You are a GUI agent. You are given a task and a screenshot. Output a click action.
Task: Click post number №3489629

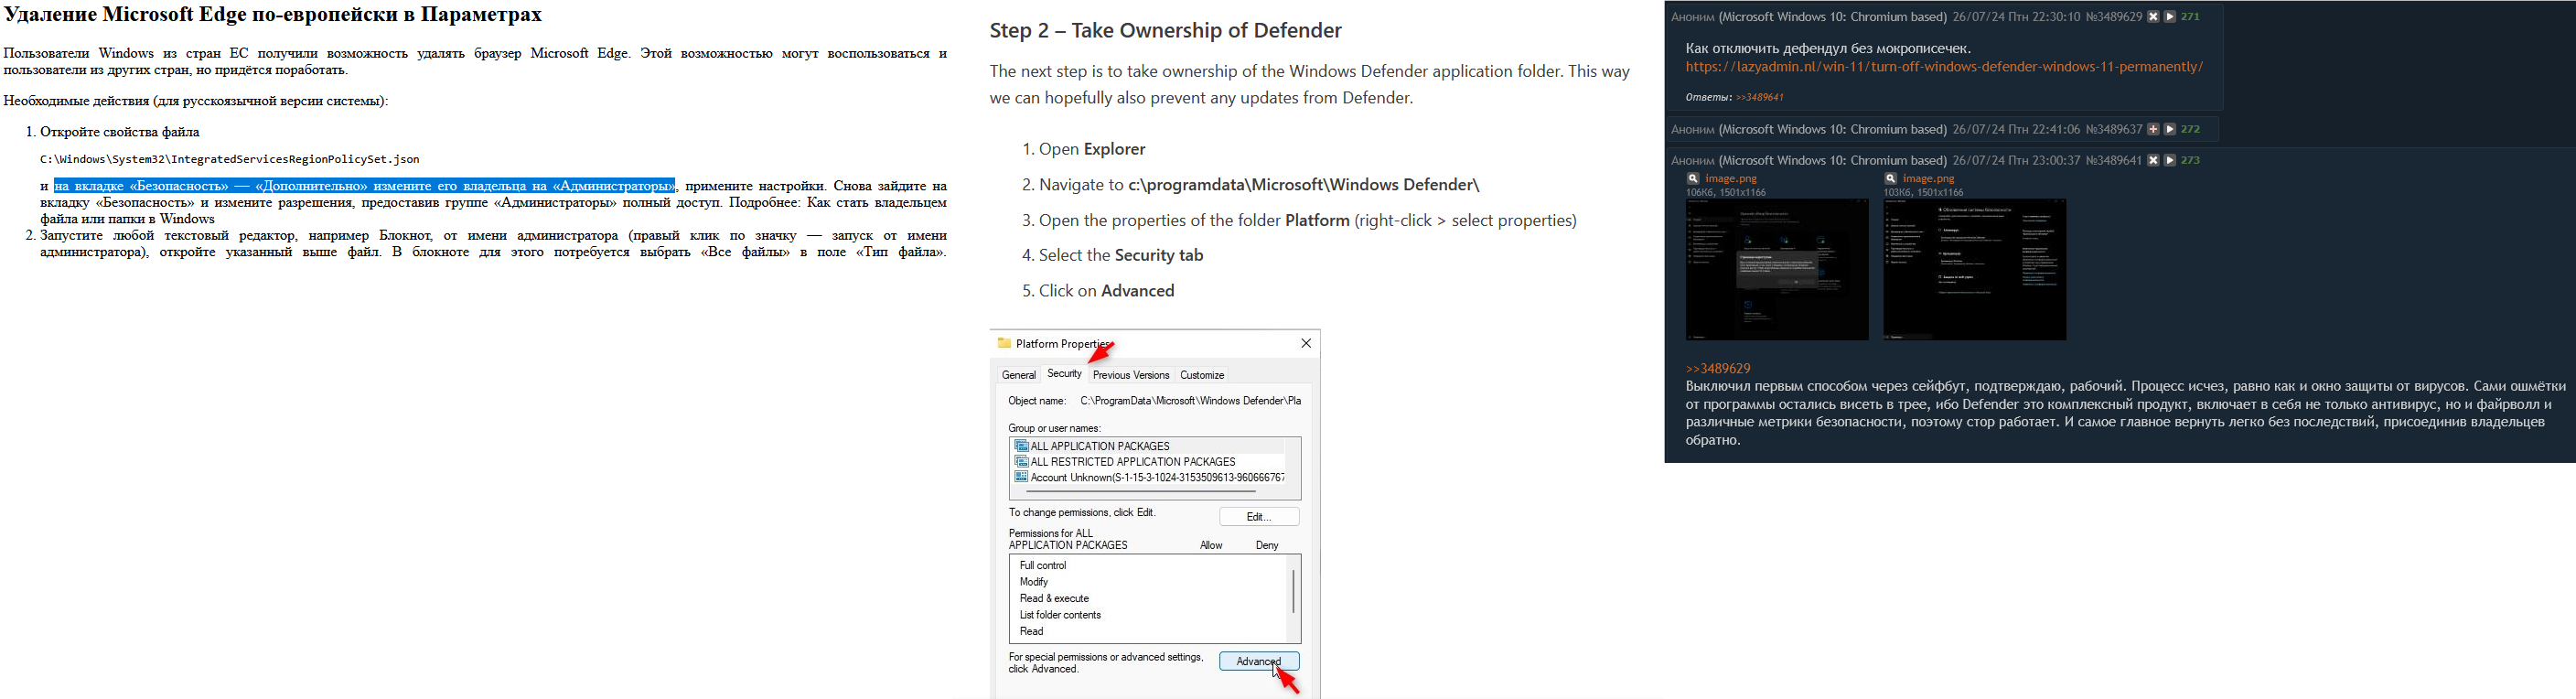point(2113,17)
